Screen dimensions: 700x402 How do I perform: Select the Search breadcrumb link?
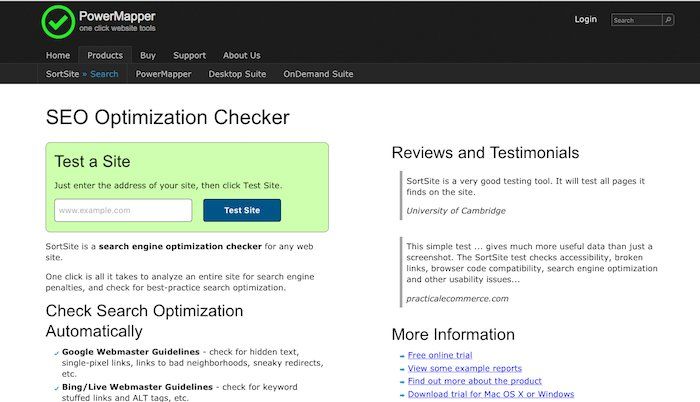[x=104, y=74]
